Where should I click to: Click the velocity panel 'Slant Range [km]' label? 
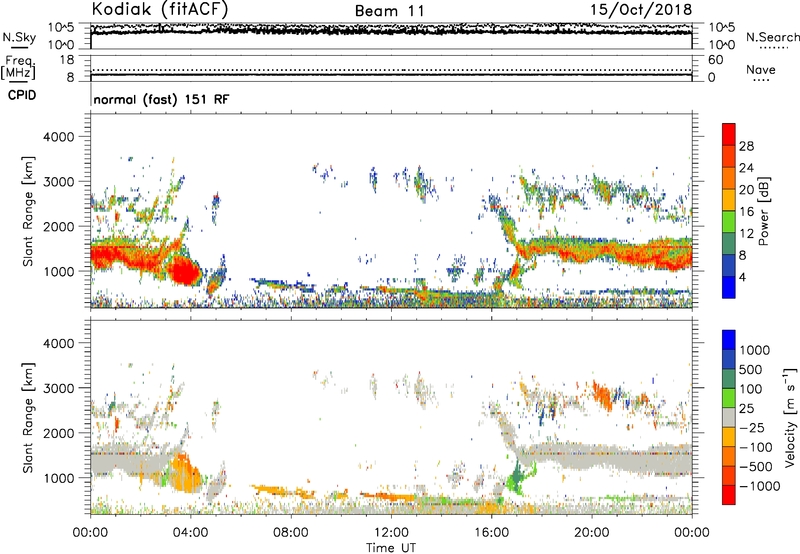pos(28,417)
